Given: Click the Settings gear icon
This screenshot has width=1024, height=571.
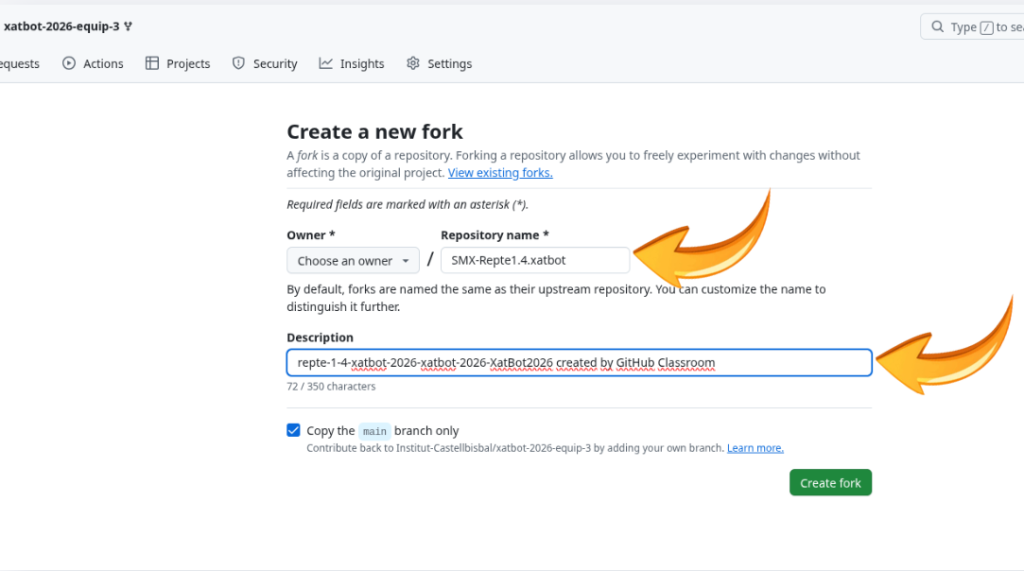Looking at the screenshot, I should (x=413, y=63).
